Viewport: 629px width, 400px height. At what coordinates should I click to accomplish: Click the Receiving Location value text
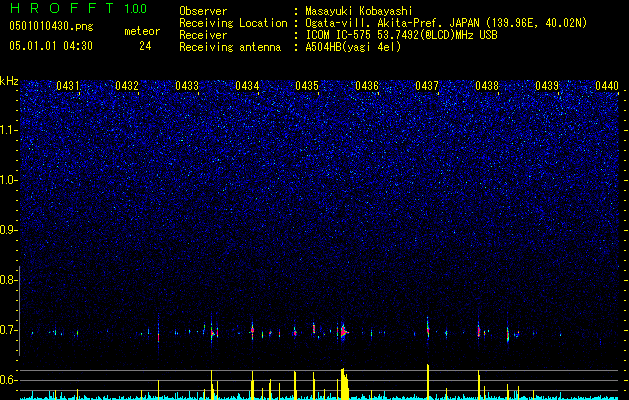pos(446,23)
